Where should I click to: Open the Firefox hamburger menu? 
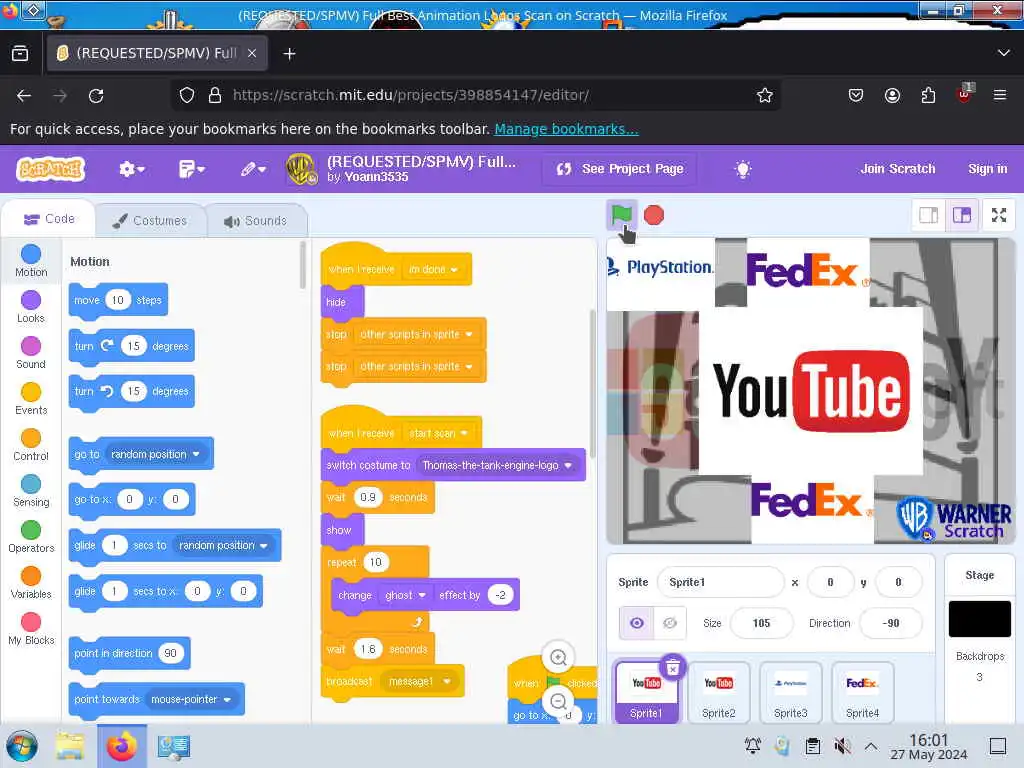1000,95
